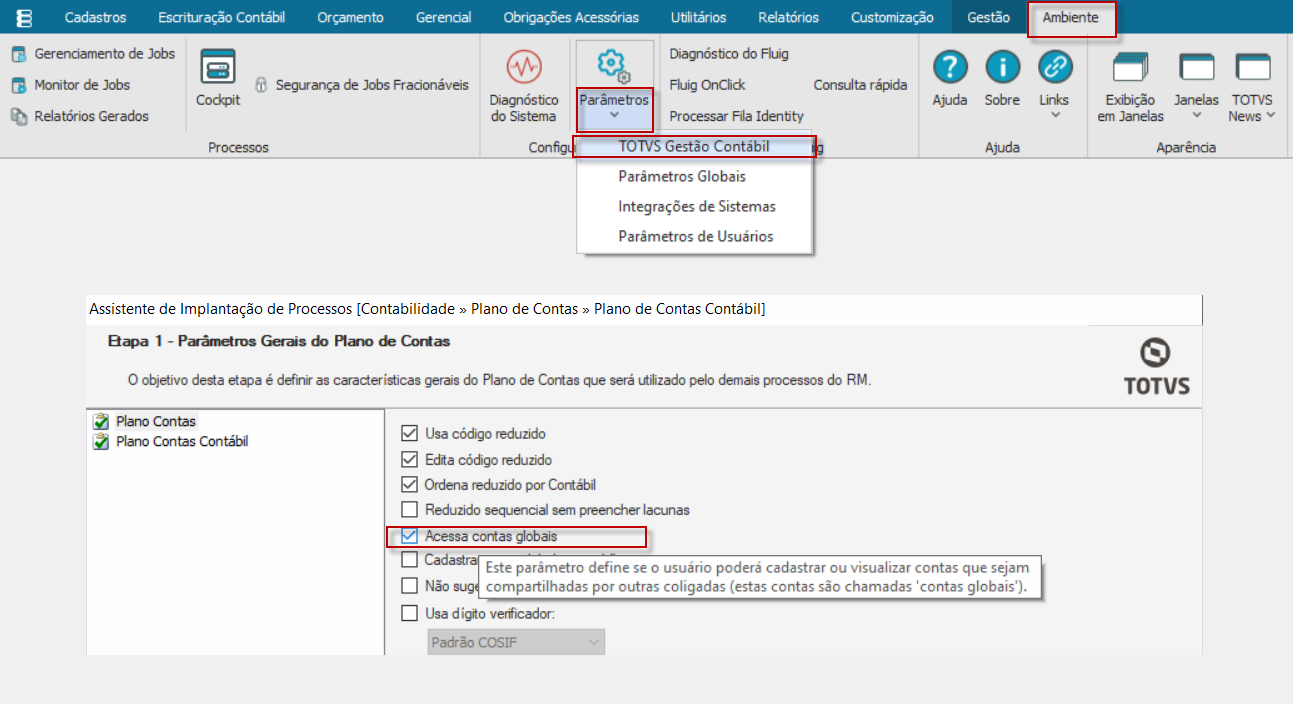This screenshot has height=704, width=1293.
Task: Open the Orçamento tab
Action: pyautogui.click(x=350, y=17)
